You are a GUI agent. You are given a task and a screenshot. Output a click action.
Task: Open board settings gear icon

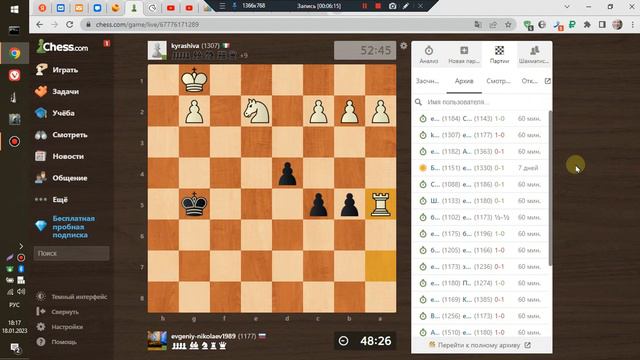404,46
